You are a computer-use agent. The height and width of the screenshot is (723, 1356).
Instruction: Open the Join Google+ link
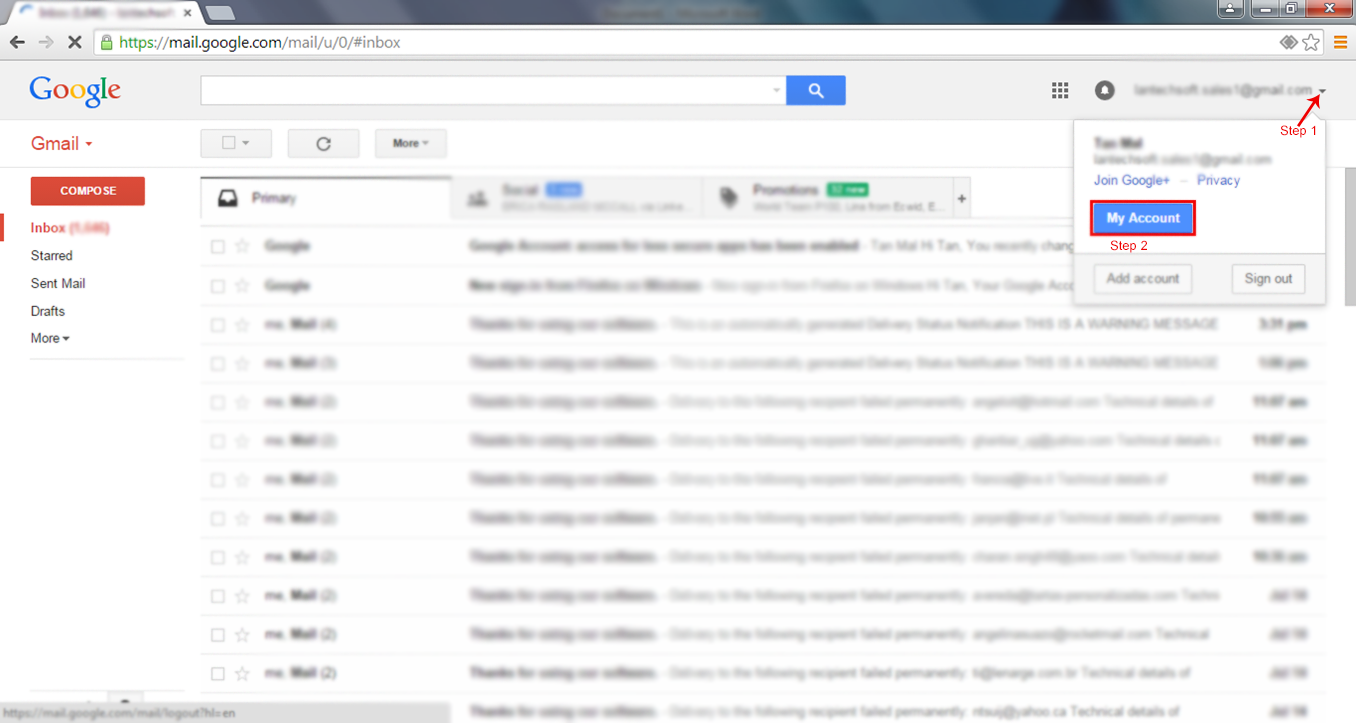1132,181
